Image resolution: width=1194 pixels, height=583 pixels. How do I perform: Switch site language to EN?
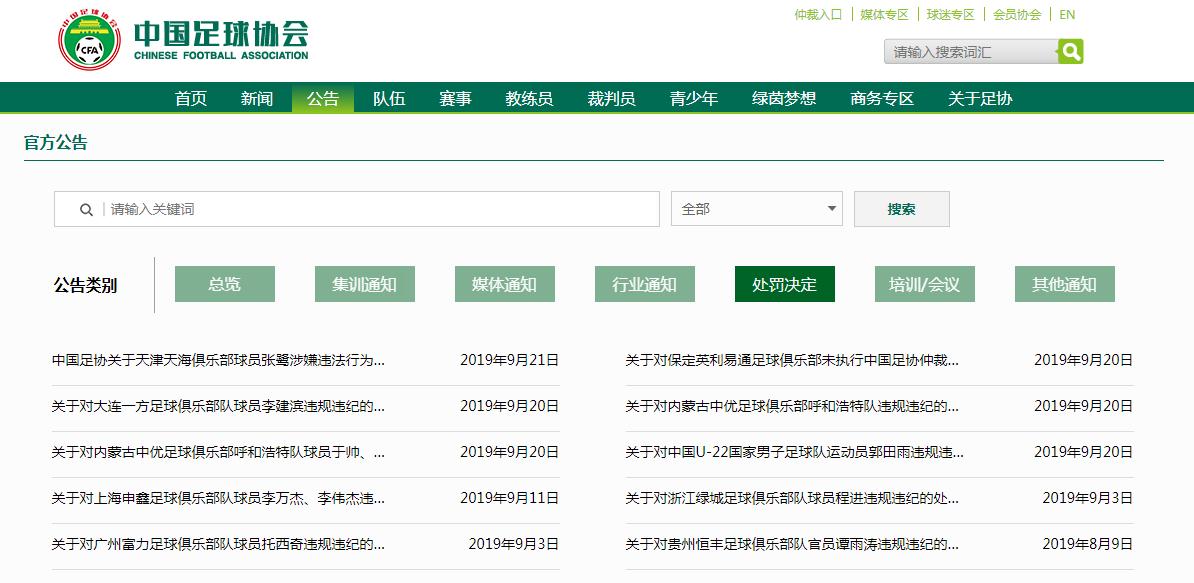pyautogui.click(x=1067, y=15)
